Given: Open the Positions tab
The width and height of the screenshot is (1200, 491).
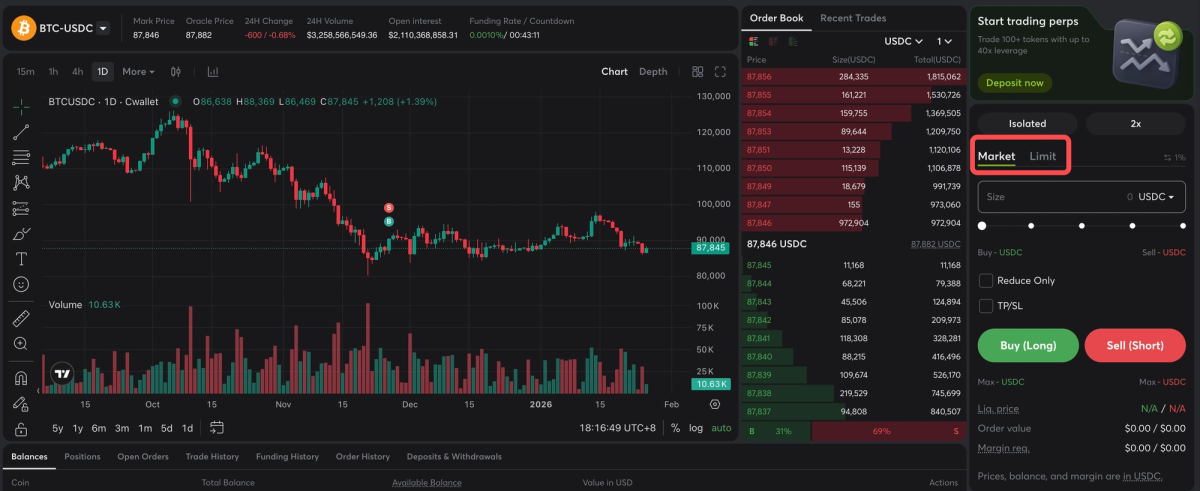Looking at the screenshot, I should pyautogui.click(x=82, y=457).
